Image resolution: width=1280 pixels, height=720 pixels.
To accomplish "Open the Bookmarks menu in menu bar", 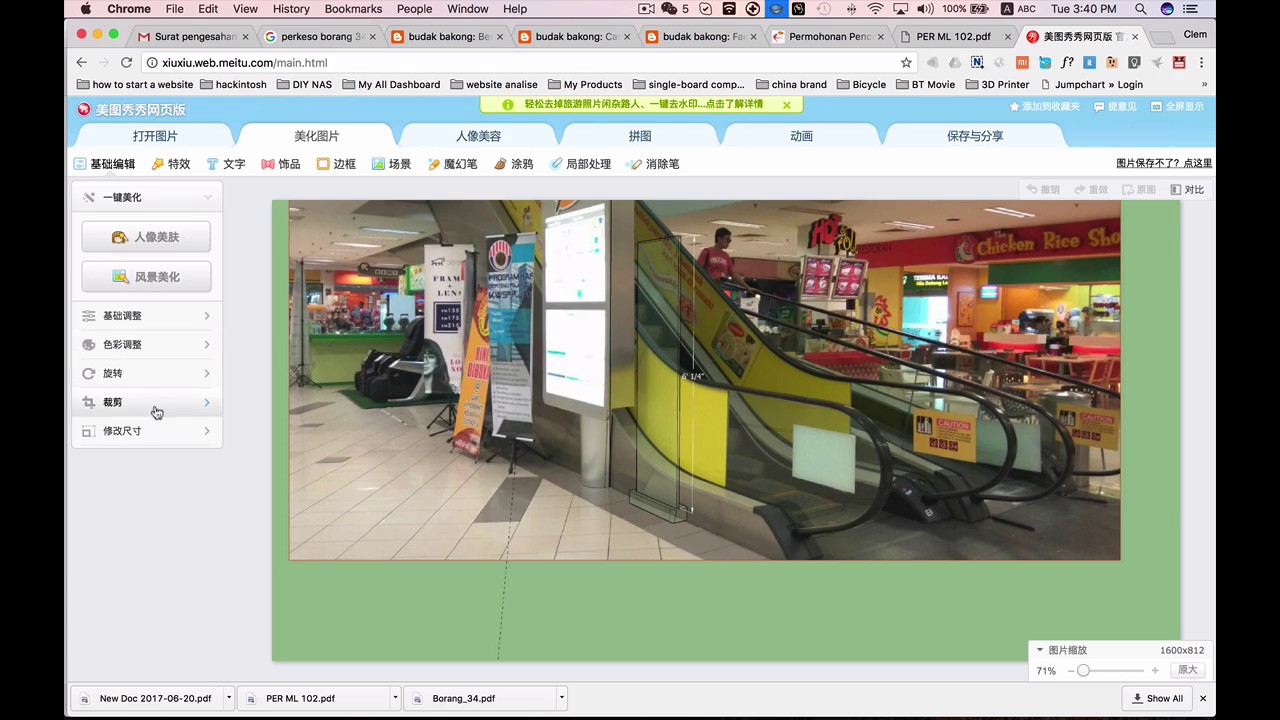I will click(x=353, y=9).
